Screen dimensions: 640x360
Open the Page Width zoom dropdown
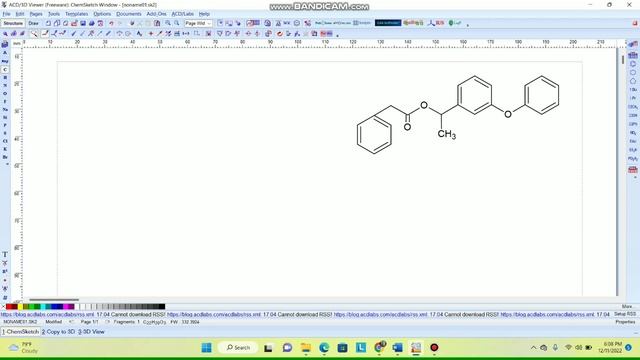[x=198, y=23]
